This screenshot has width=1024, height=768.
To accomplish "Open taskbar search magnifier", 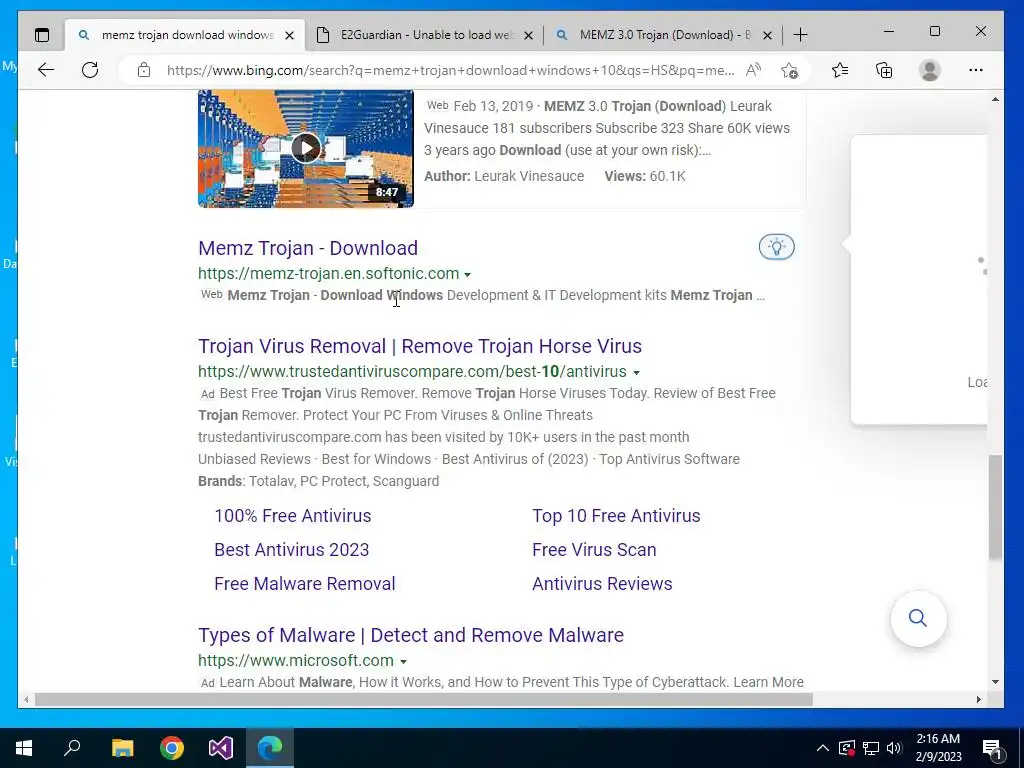I will [x=72, y=748].
